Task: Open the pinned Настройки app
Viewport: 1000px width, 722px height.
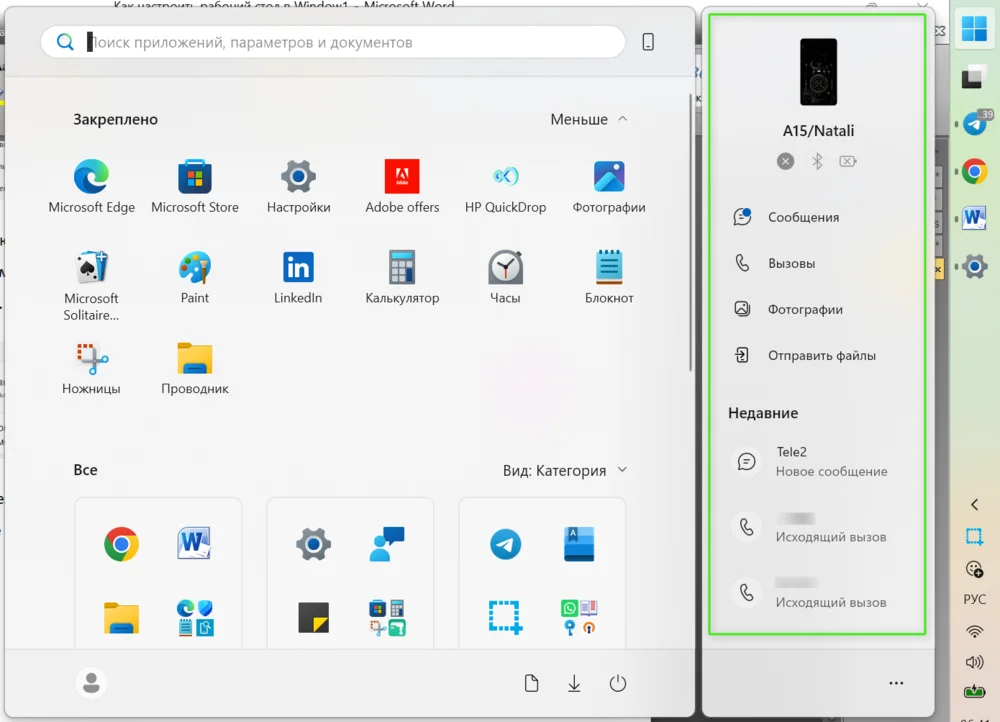Action: (298, 186)
